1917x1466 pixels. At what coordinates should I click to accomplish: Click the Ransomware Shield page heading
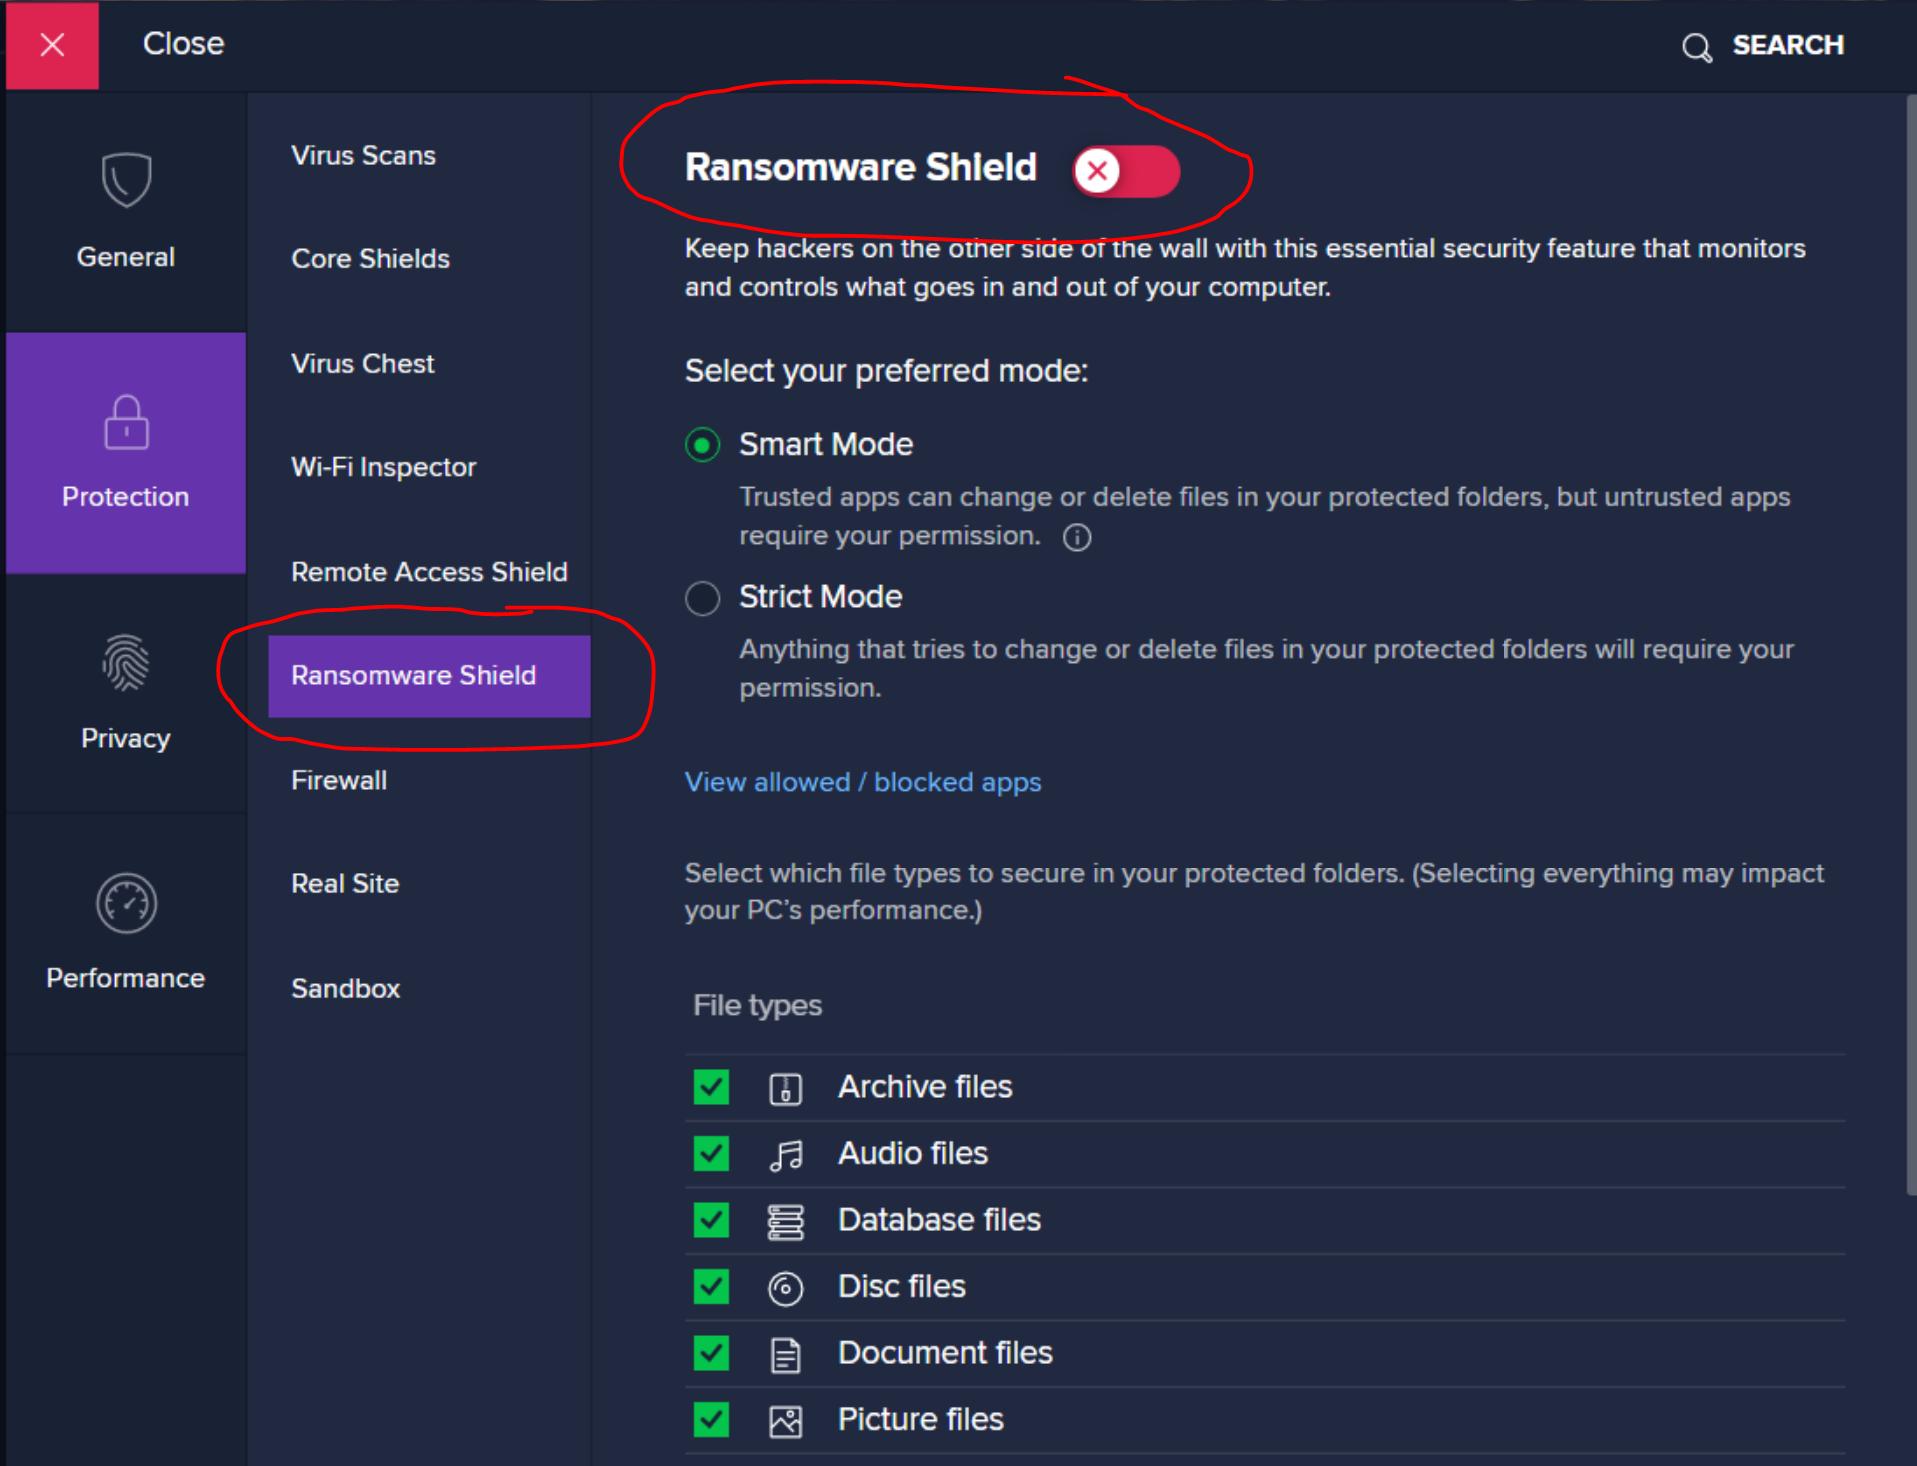tap(860, 167)
